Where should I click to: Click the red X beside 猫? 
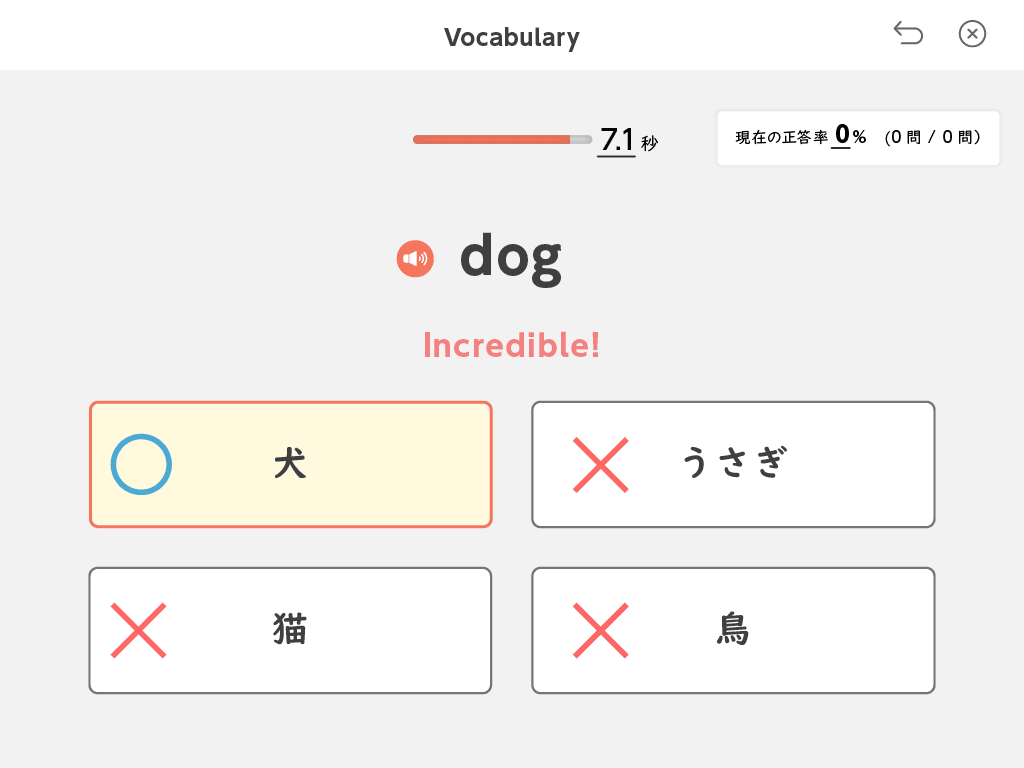138,630
